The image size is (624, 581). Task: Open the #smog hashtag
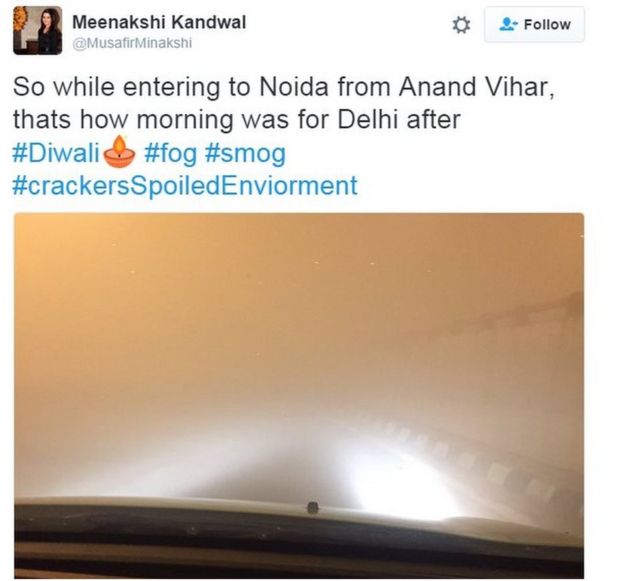pyautogui.click(x=245, y=154)
